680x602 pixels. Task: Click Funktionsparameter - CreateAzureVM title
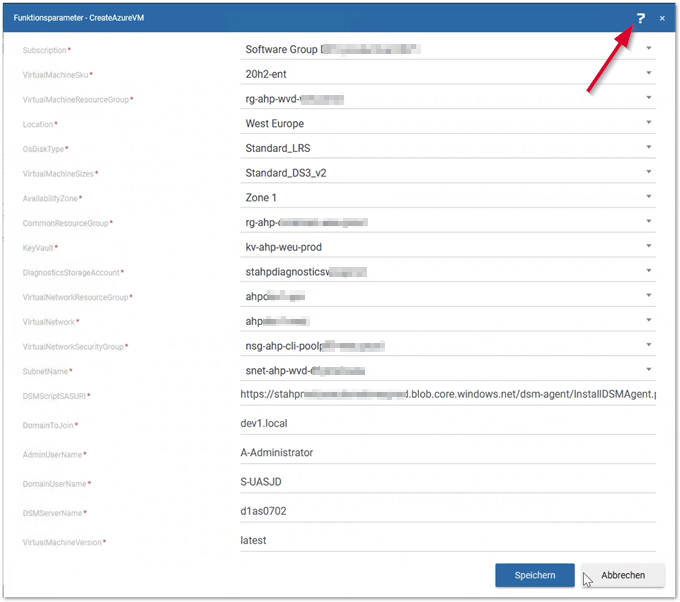click(x=78, y=18)
